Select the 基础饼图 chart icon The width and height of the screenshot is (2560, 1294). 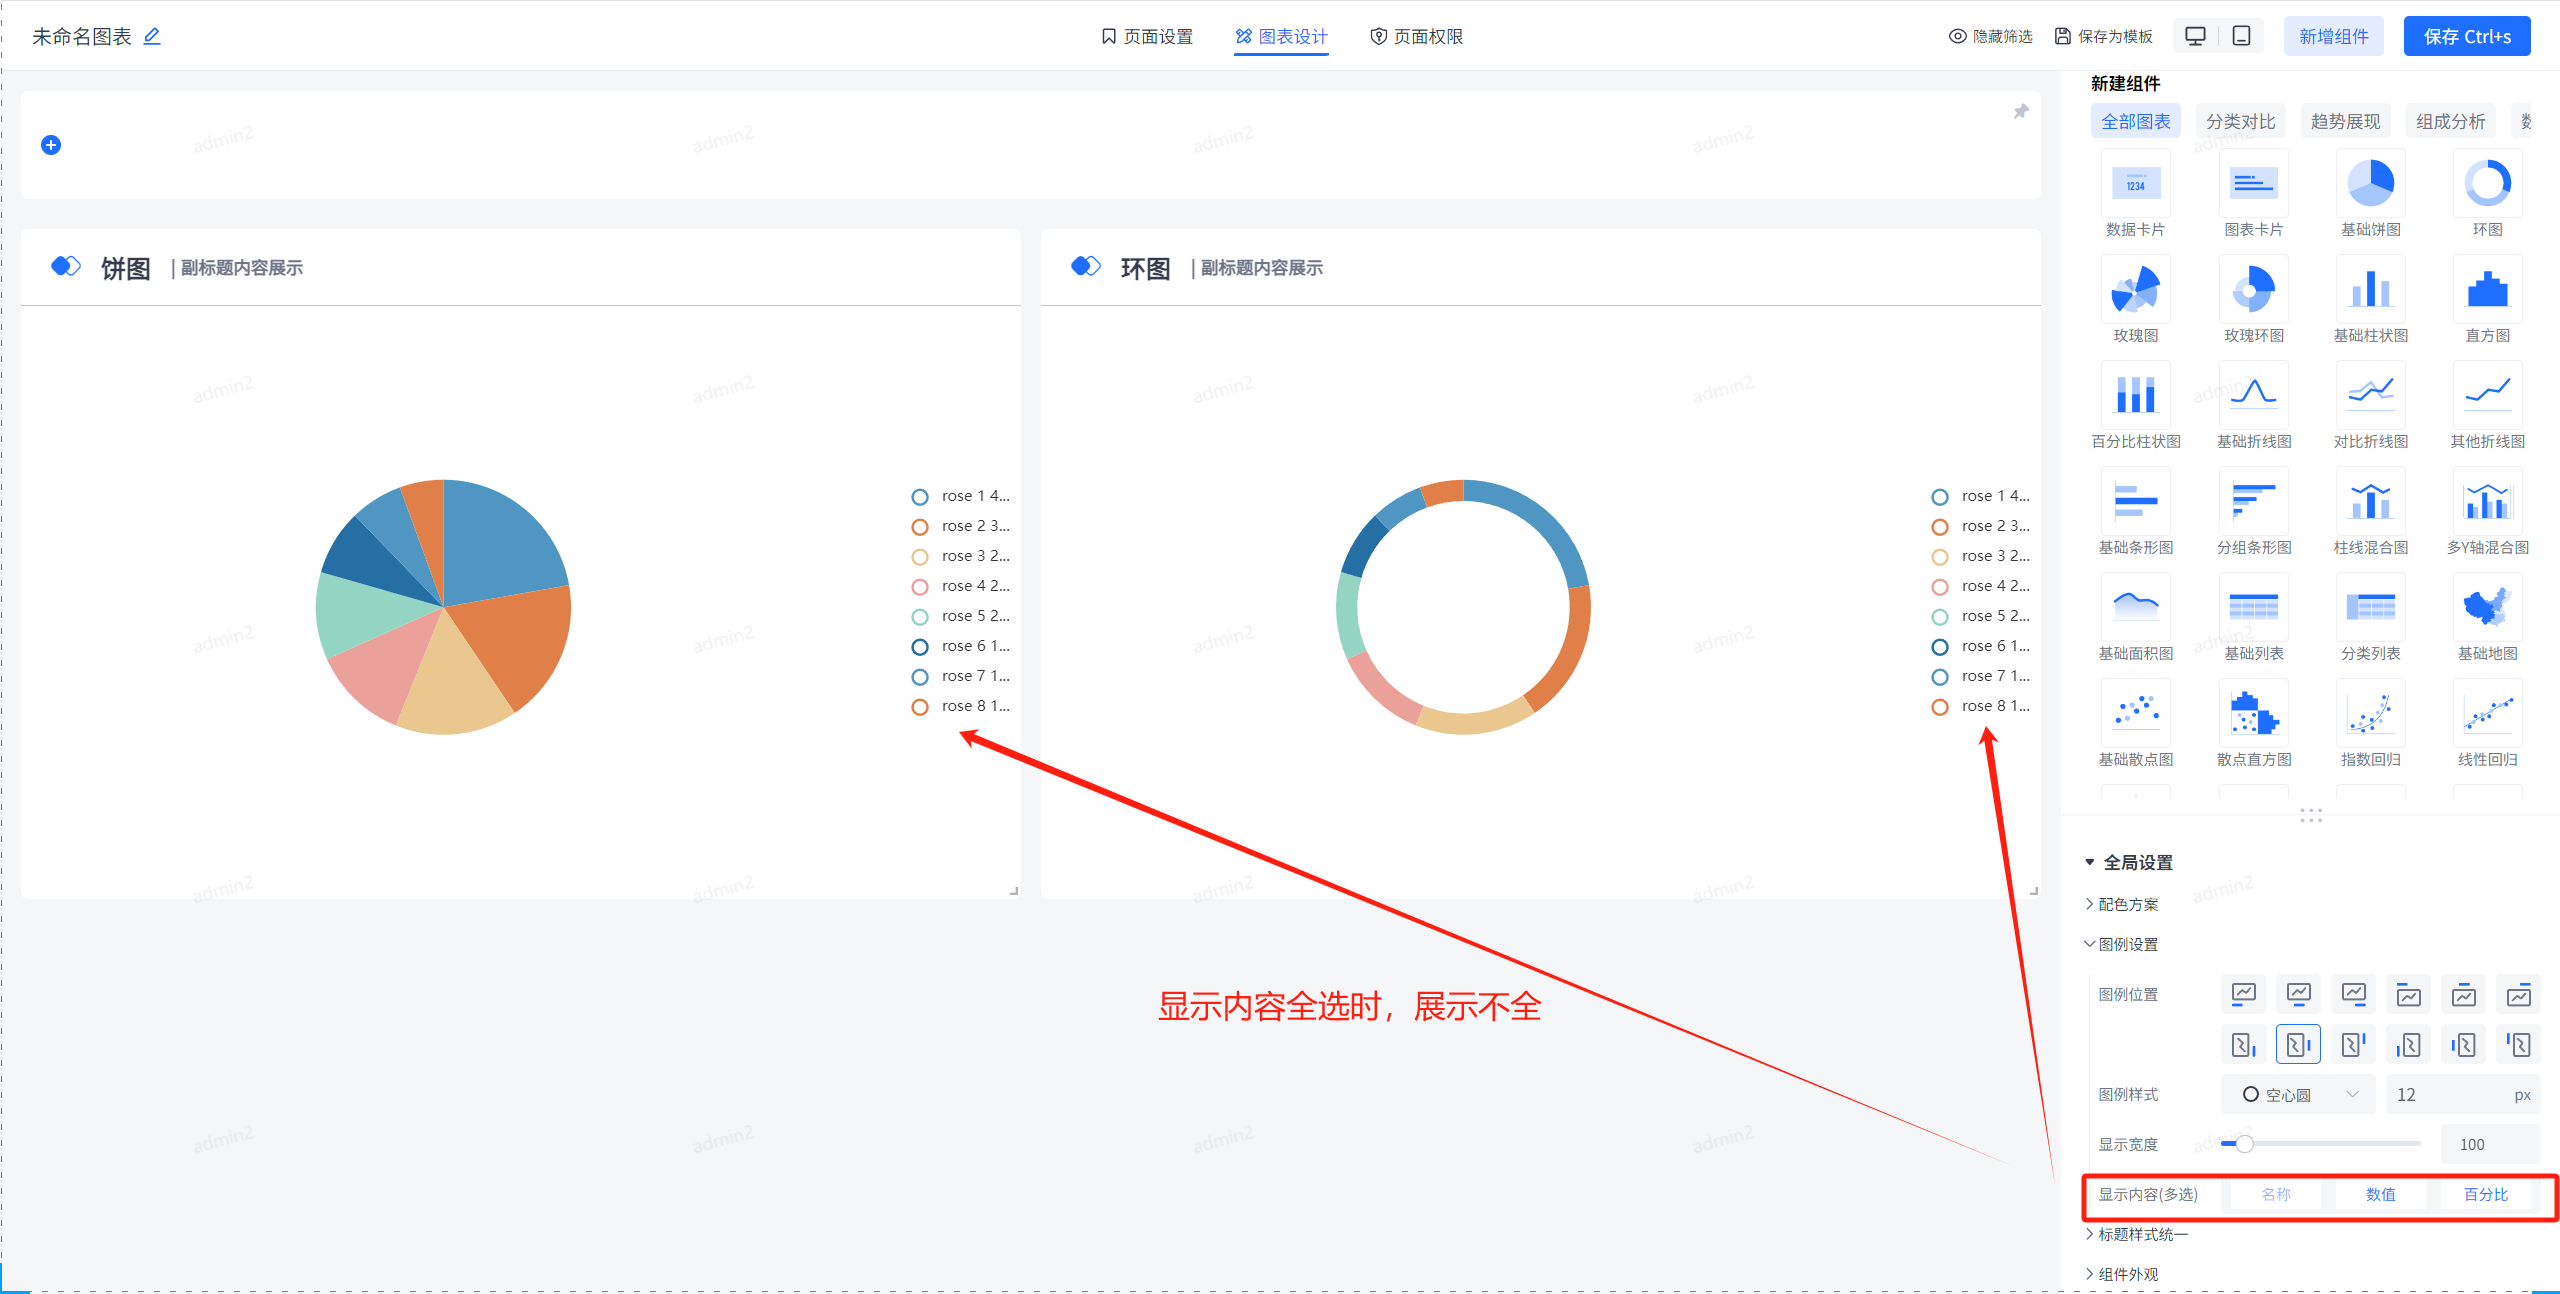(2370, 185)
